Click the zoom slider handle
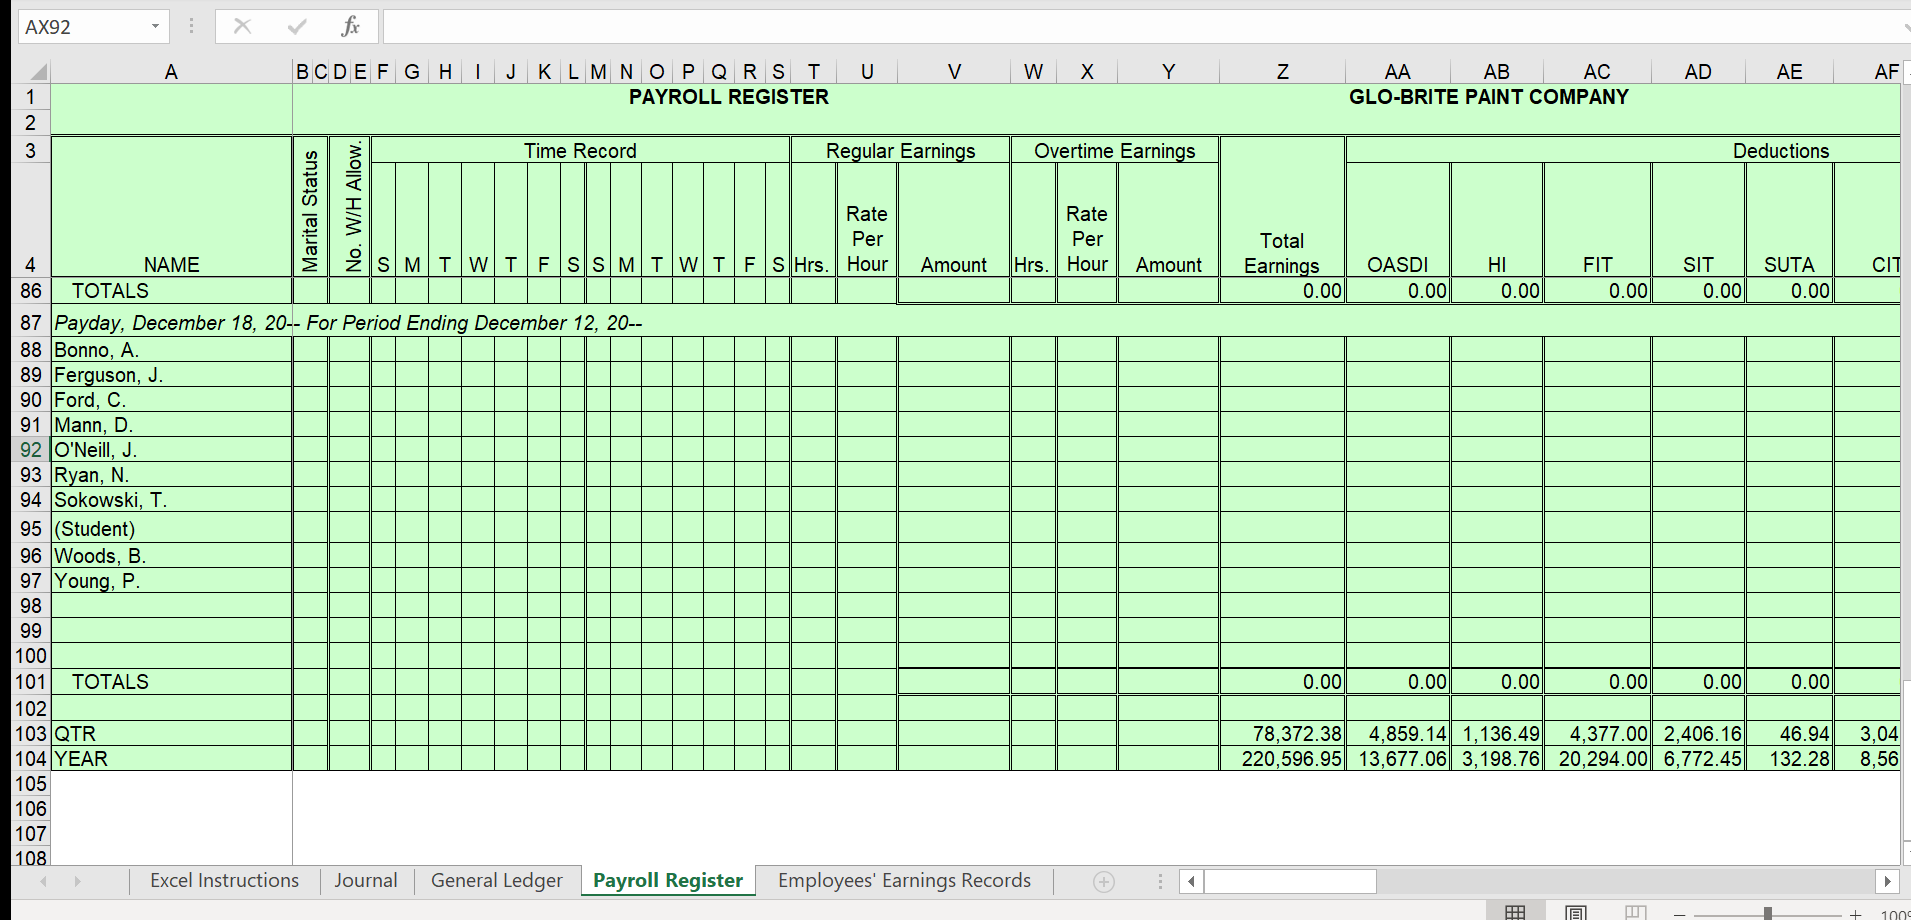The width and height of the screenshot is (1911, 920). click(1768, 914)
